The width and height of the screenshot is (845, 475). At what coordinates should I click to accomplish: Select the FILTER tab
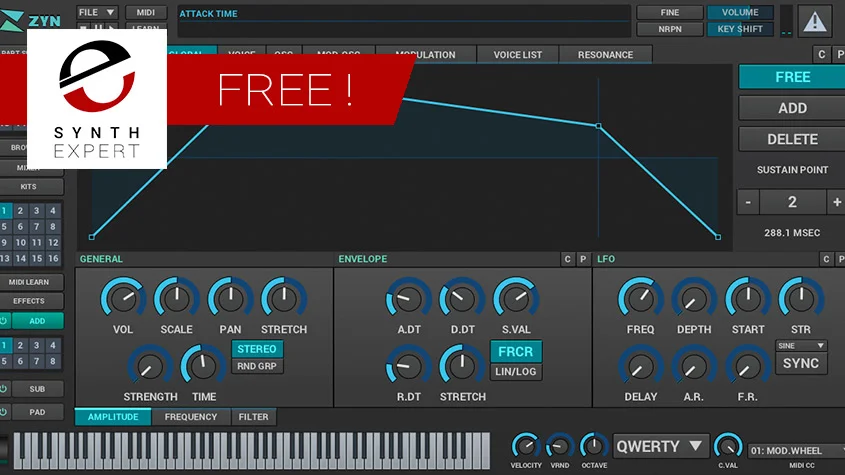[x=253, y=417]
